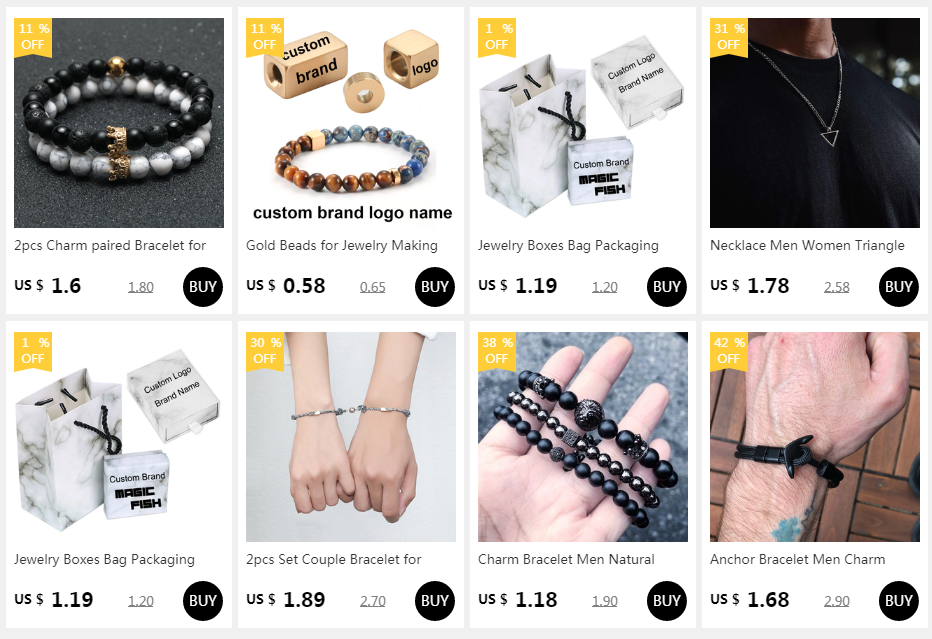Click BUY for the 2pcs Set Couple Bracelet
Screen dimensions: 932x639
point(434,600)
